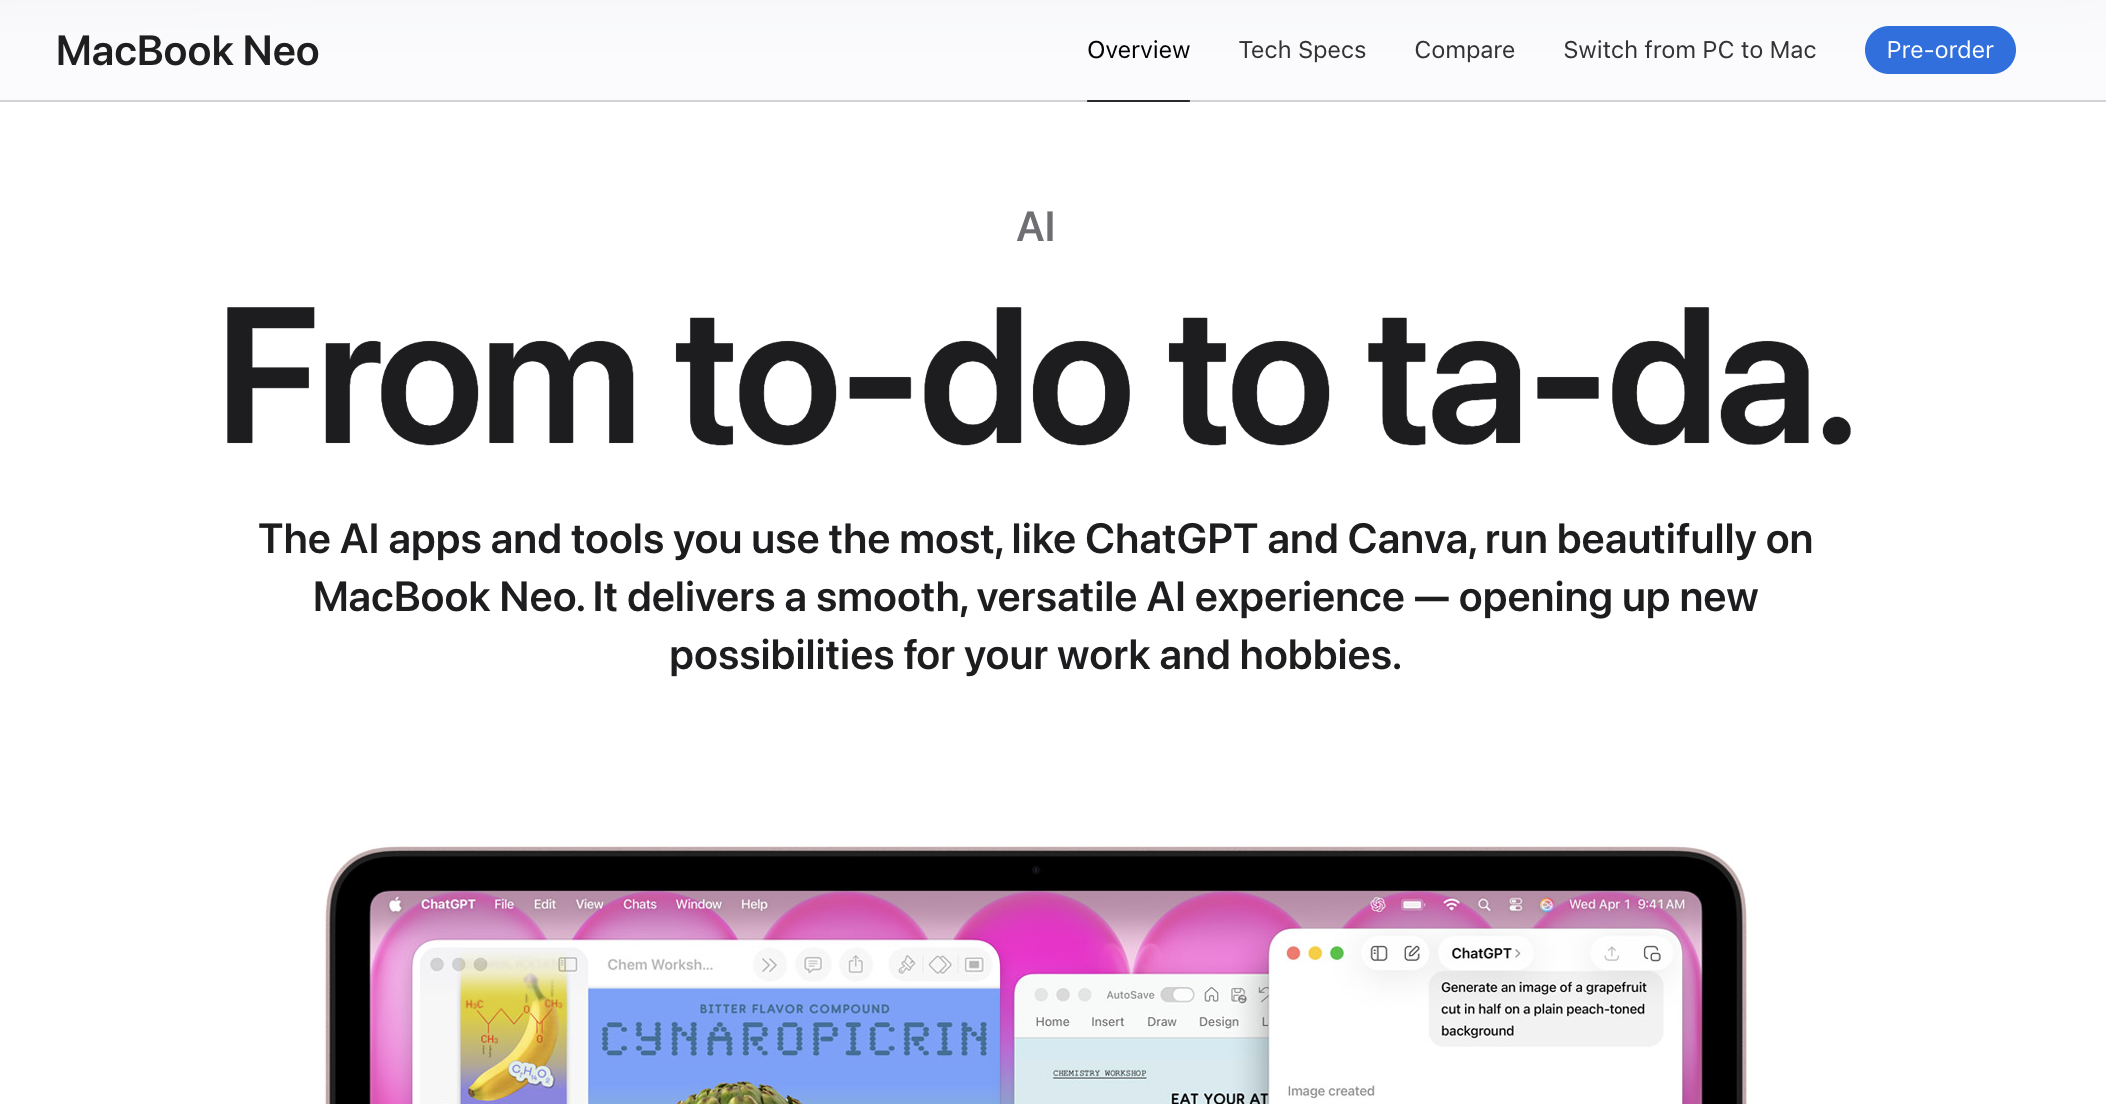Viewport: 2106px width, 1104px height.
Task: Switch to the Tech Specs tab
Action: [1302, 50]
